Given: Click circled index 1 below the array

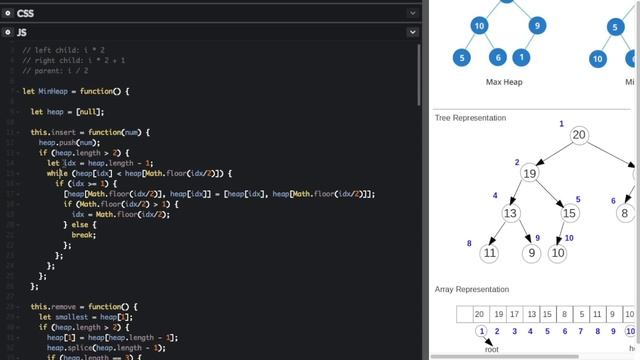Looking at the screenshot, I should [x=481, y=331].
